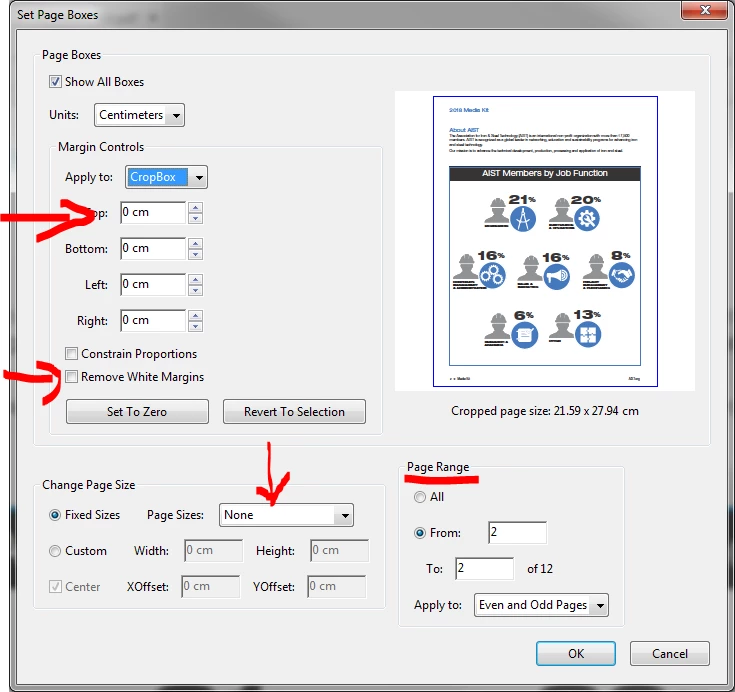Open the Units dropdown showing Centimeters
735x692 pixels.
139,115
